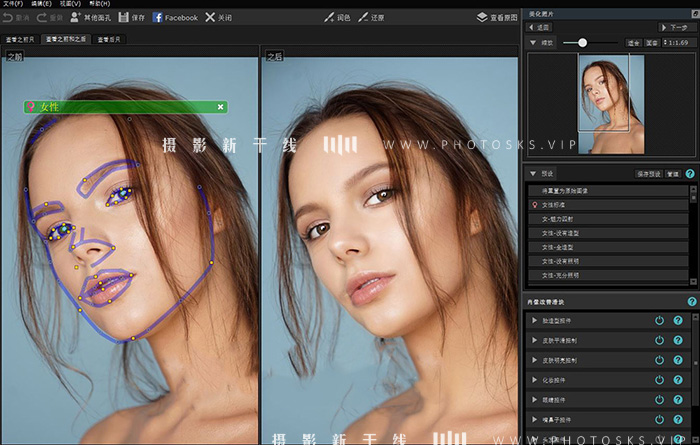Image resolution: width=700 pixels, height=445 pixels.
Task: Adjust the zoom slider handle
Action: pyautogui.click(x=582, y=43)
